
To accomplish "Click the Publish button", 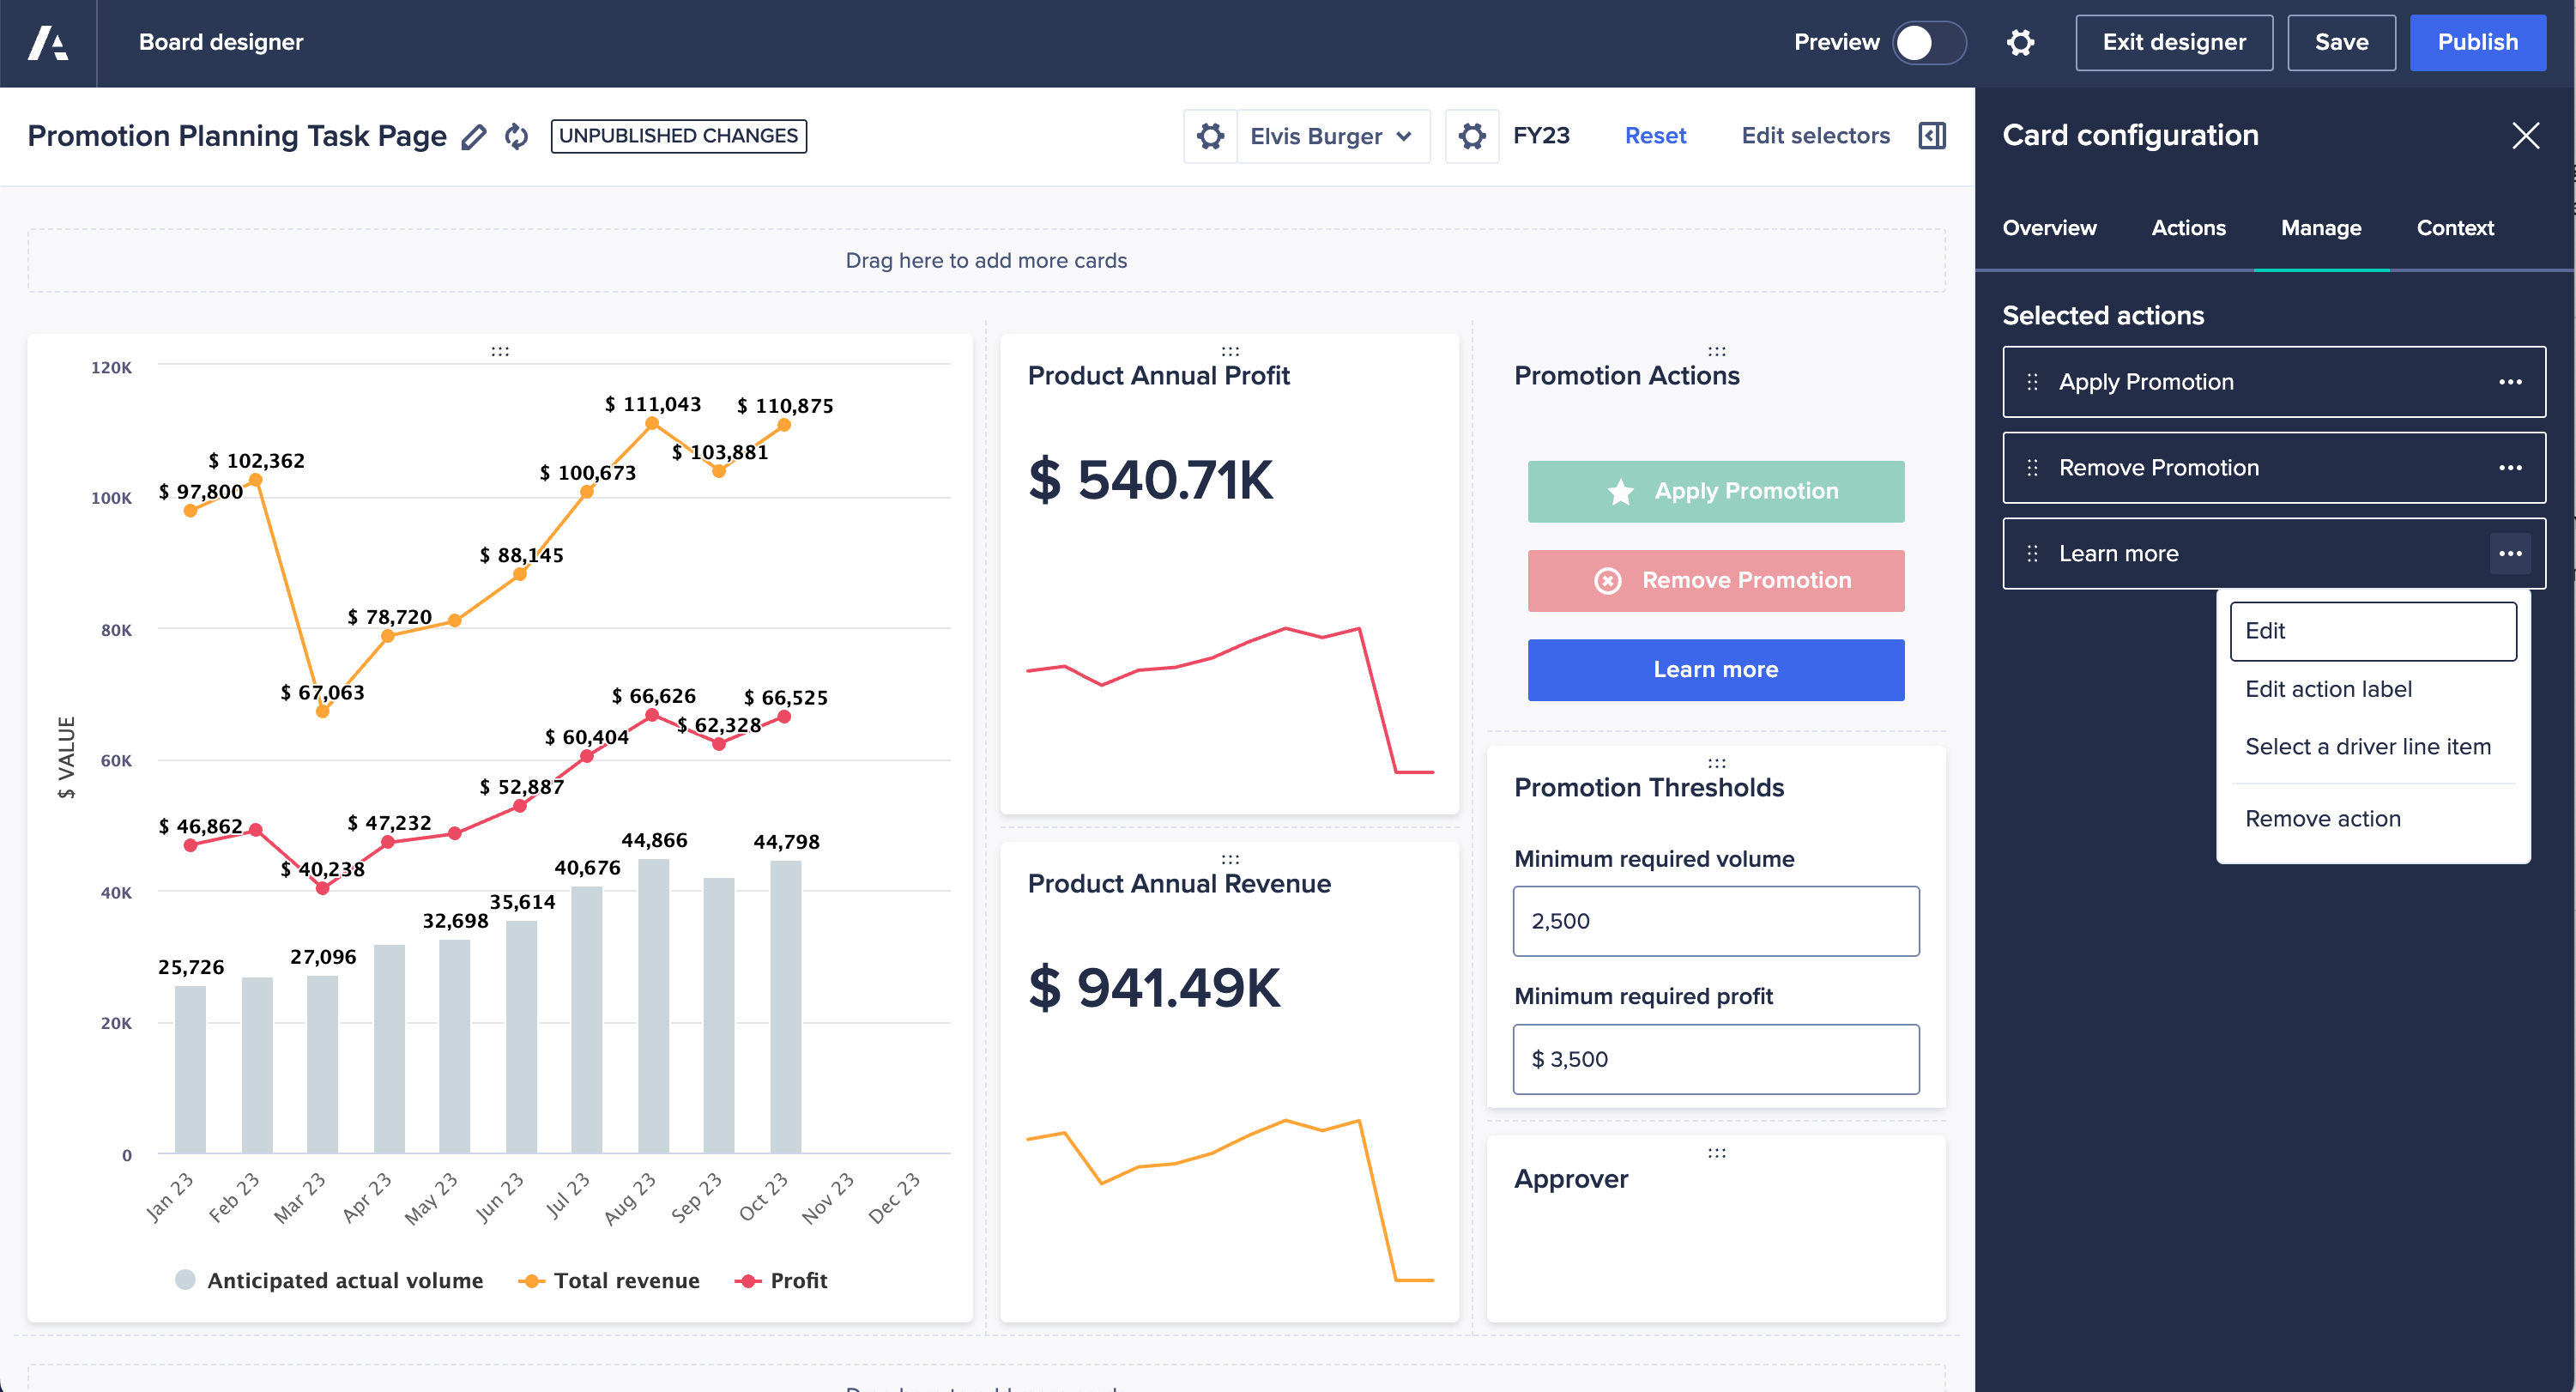I will coord(2477,42).
